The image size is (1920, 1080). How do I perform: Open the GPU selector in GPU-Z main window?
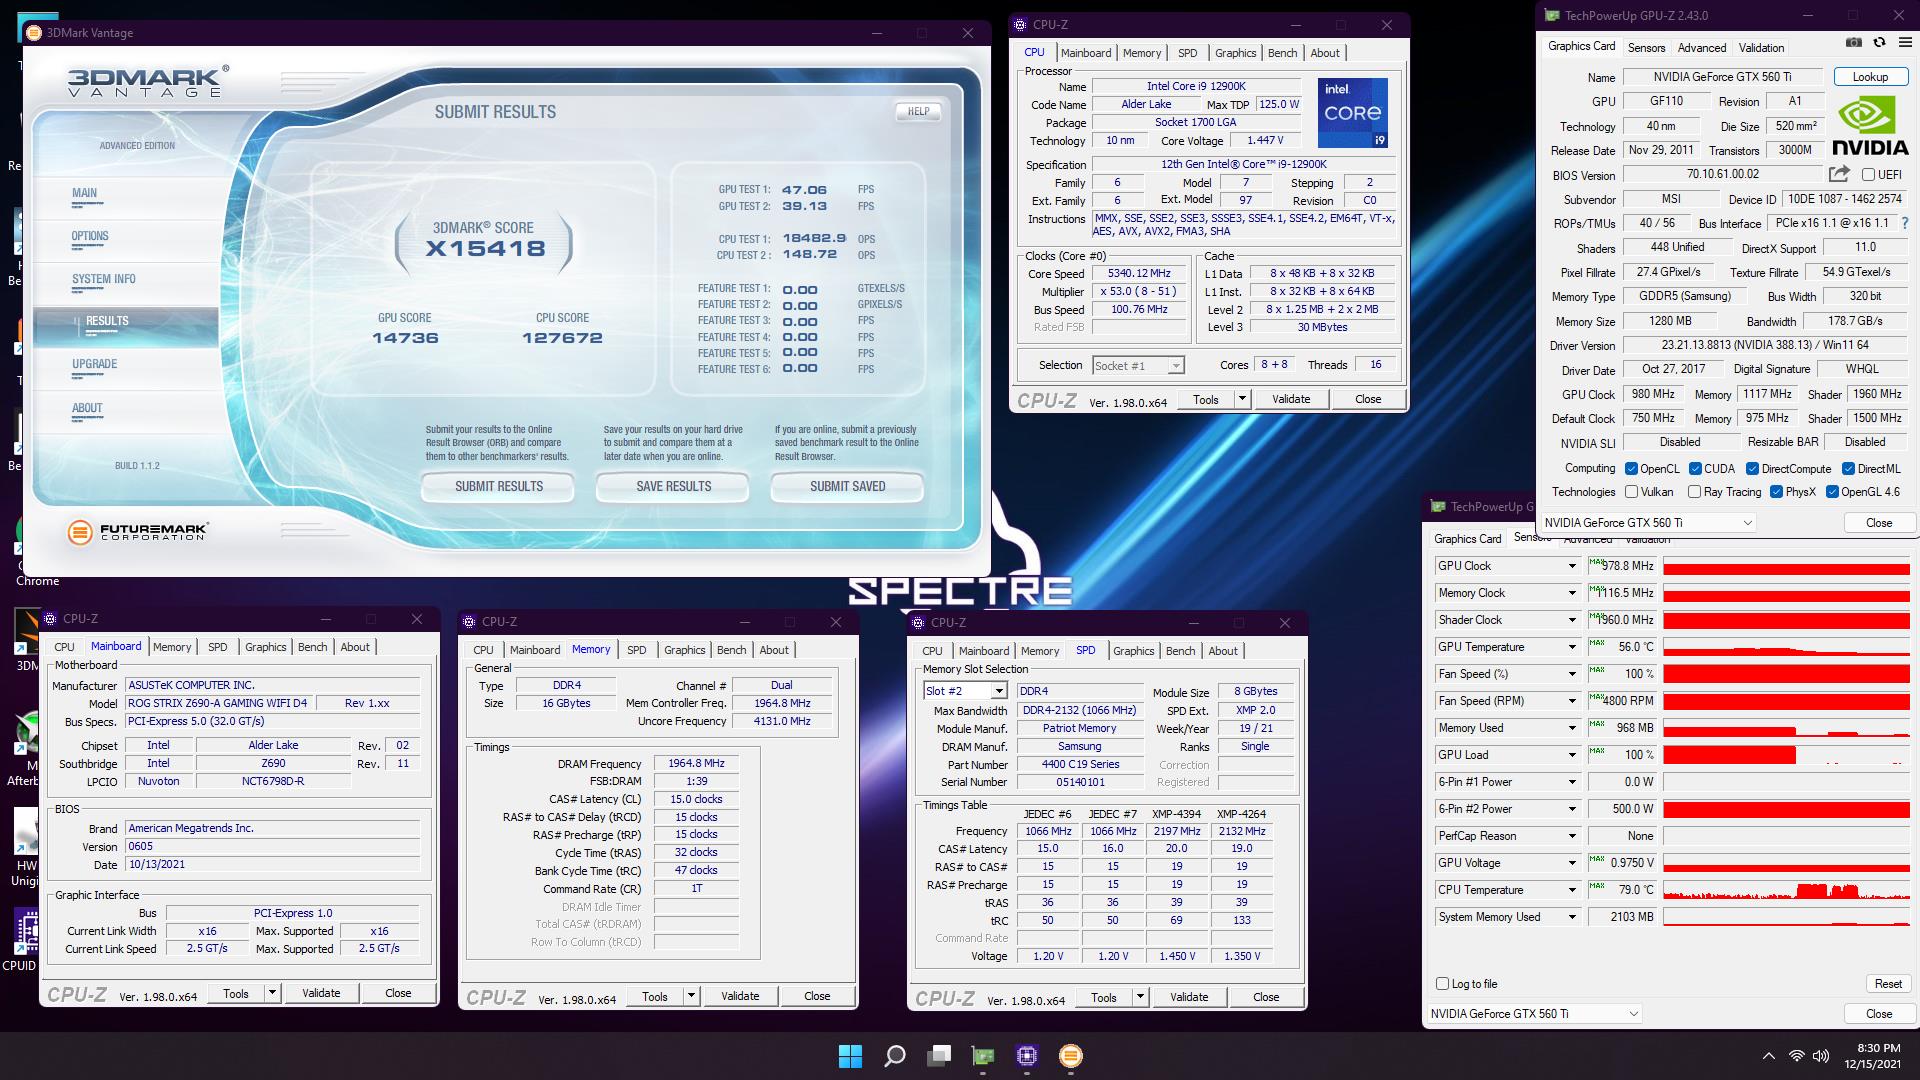(x=1648, y=523)
